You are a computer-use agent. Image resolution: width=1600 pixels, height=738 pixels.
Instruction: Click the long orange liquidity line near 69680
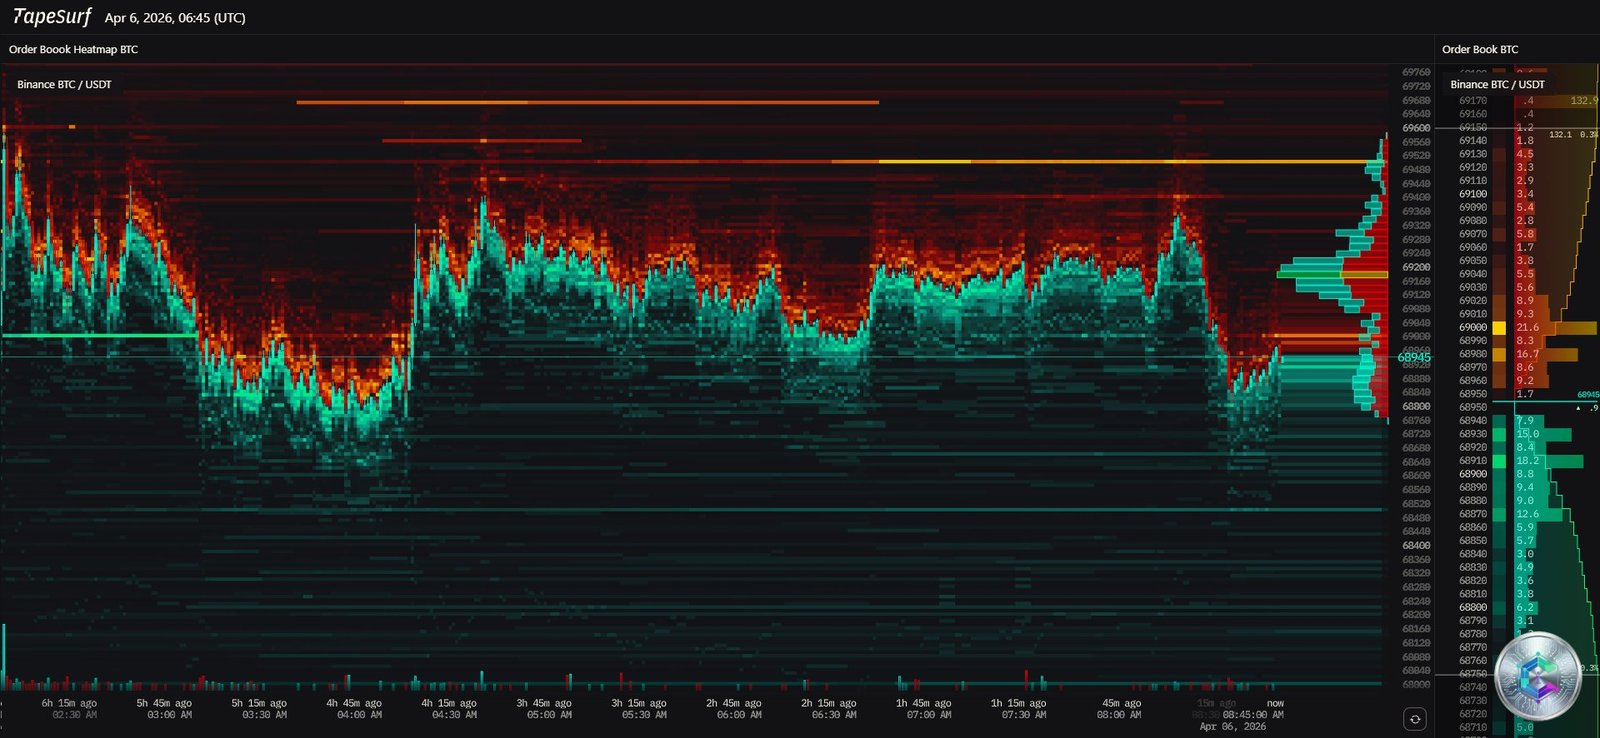pos(588,102)
